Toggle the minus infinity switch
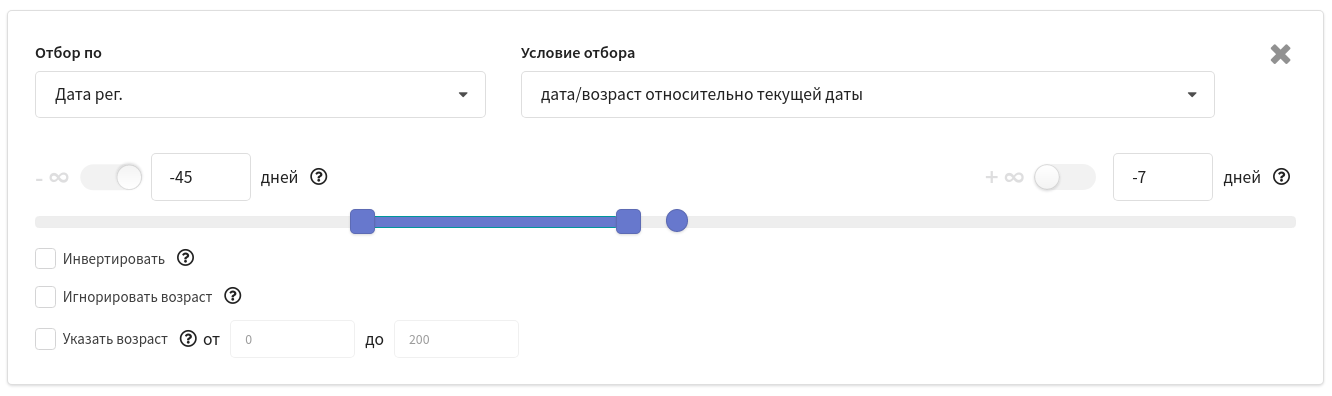1332x396 pixels. tap(112, 177)
